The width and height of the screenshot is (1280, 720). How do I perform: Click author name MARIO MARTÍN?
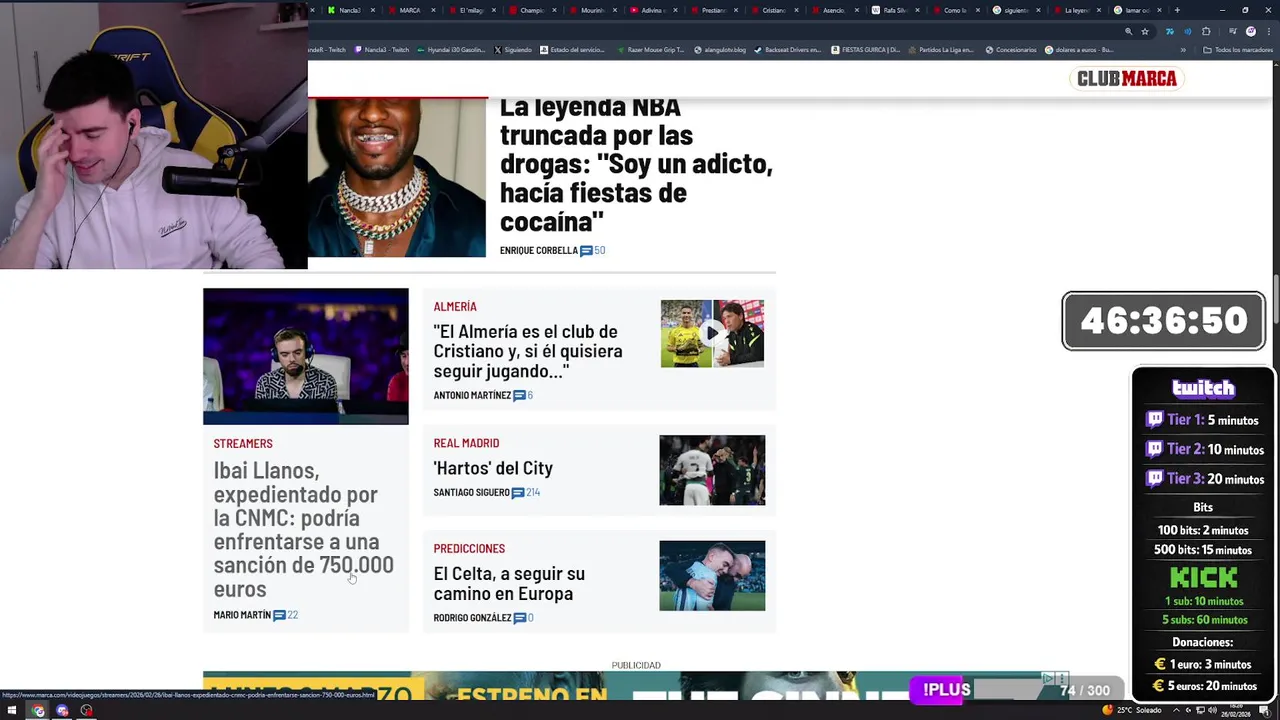coord(242,615)
